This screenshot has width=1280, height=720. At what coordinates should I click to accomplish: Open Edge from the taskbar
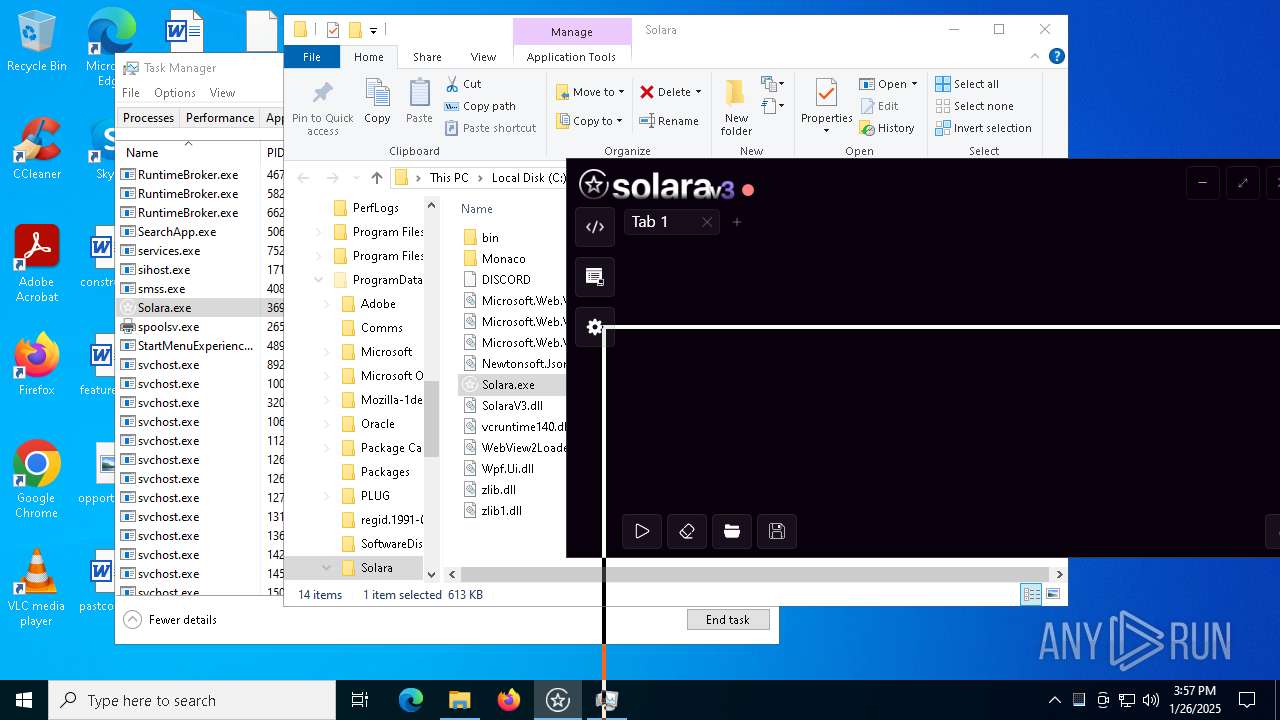tap(411, 700)
